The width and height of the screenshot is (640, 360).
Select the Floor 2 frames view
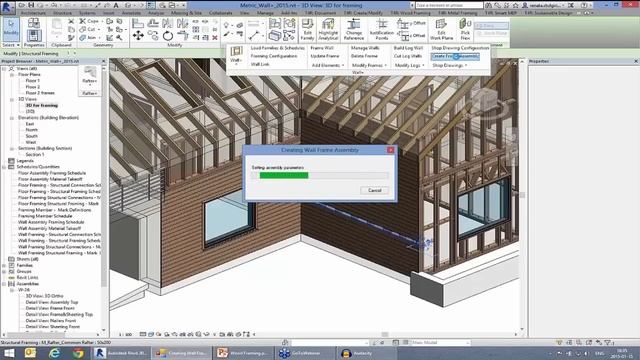(x=40, y=93)
